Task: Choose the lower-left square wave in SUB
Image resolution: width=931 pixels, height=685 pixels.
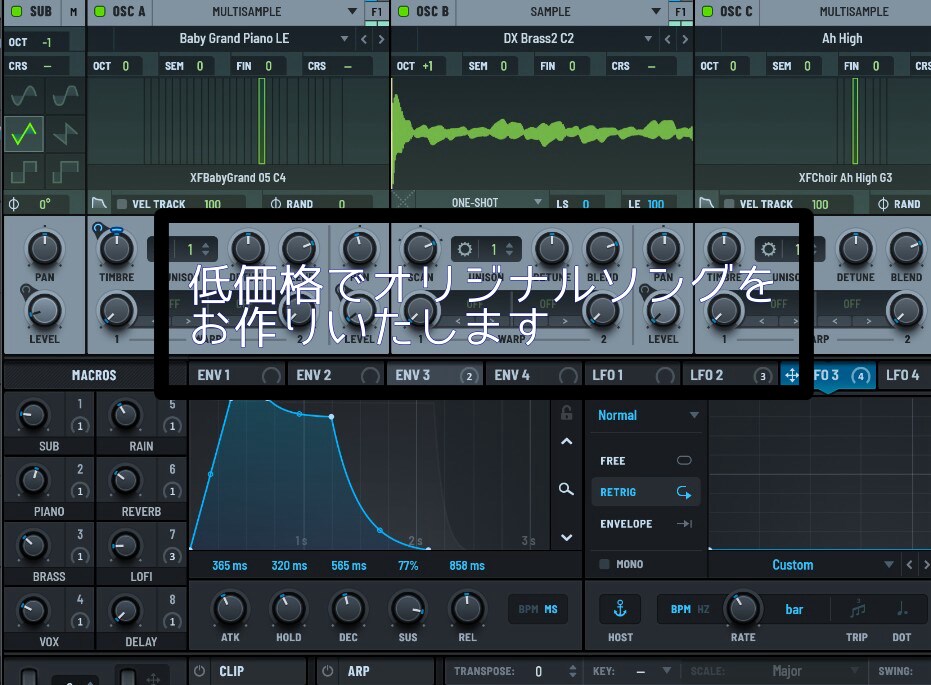Action: click(x=24, y=172)
